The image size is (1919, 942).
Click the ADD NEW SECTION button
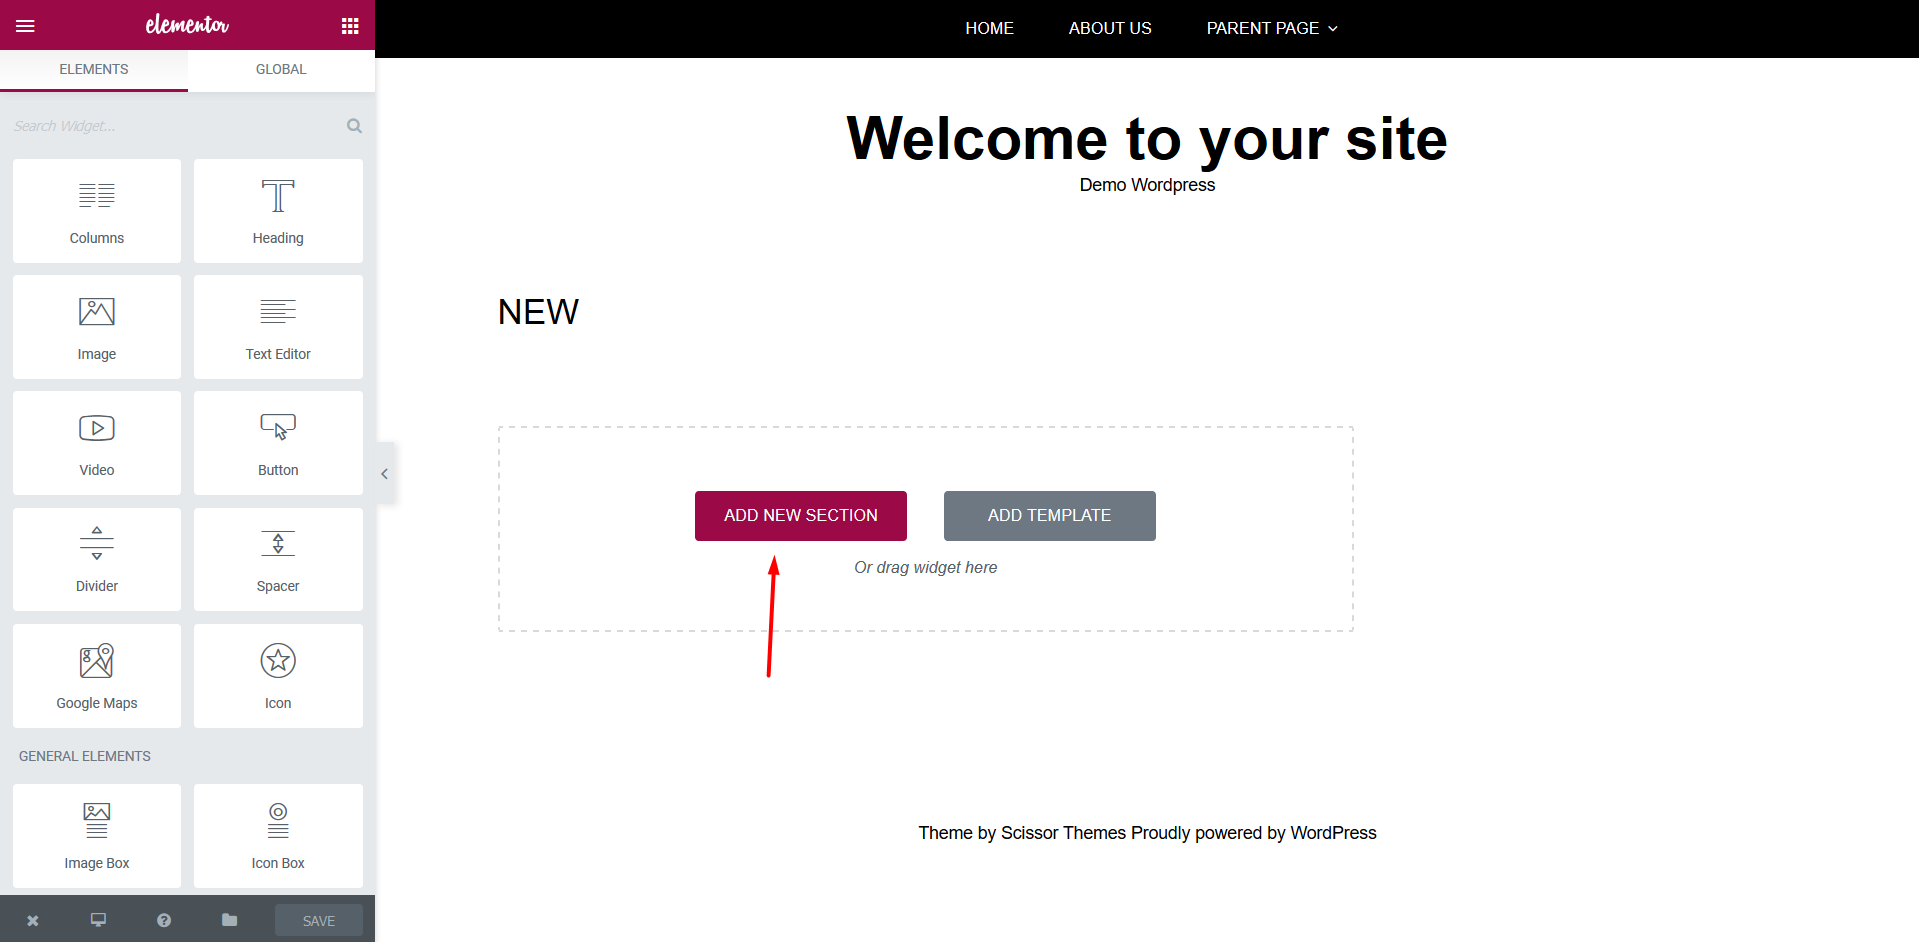800,515
